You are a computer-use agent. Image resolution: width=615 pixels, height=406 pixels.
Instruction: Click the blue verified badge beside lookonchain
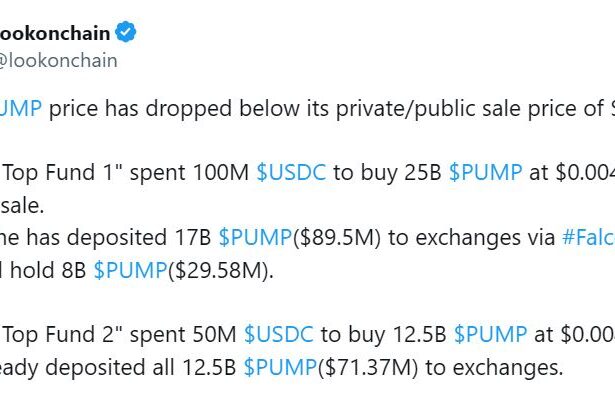pyautogui.click(x=127, y=33)
